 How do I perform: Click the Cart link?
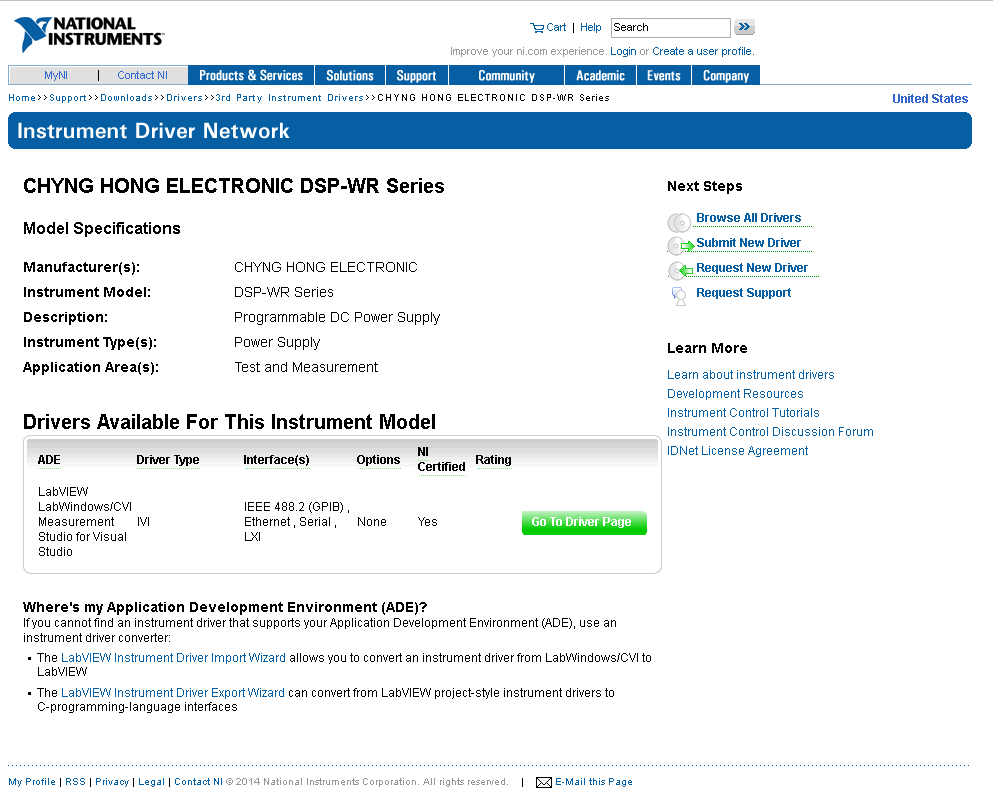(x=556, y=27)
